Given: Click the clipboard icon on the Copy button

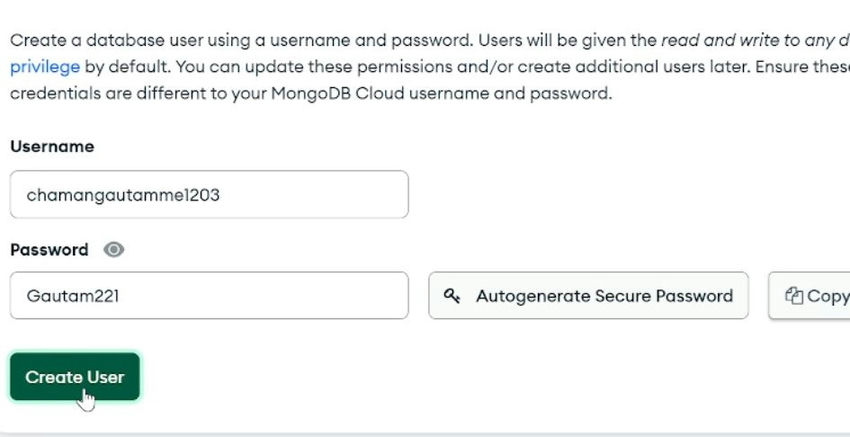Looking at the screenshot, I should 794,296.
